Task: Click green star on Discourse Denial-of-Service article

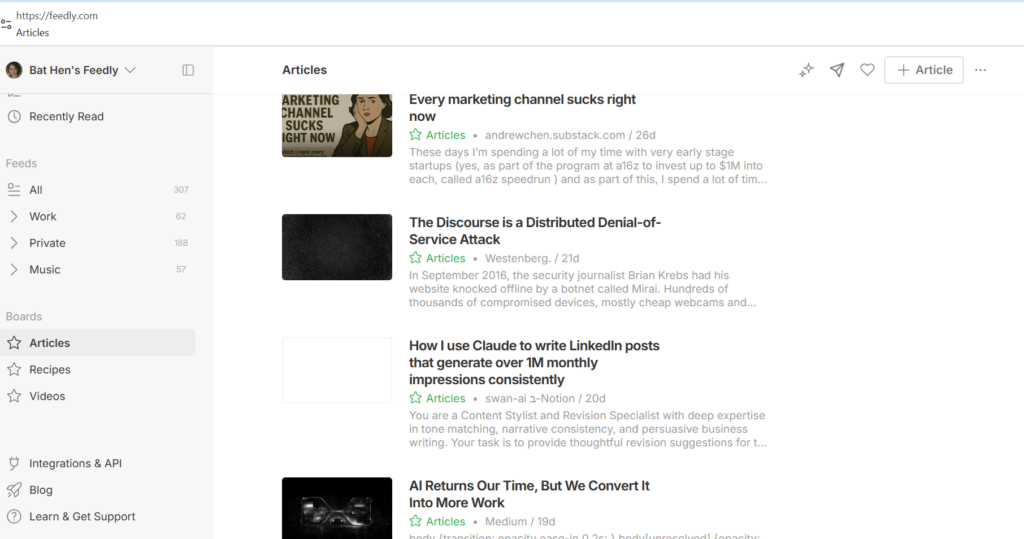Action: (x=415, y=258)
